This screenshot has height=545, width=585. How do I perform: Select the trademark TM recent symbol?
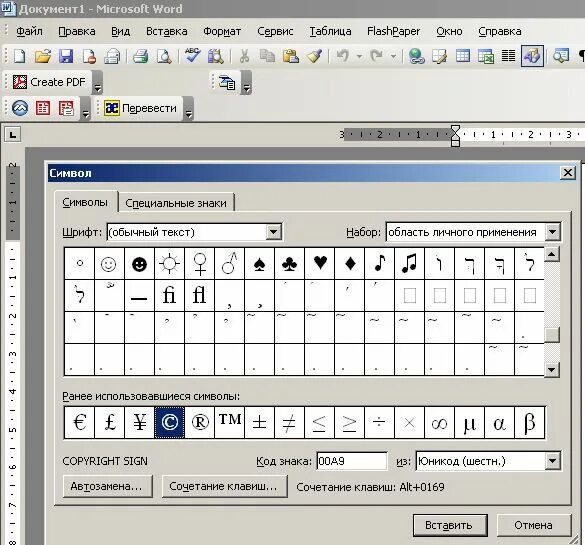click(x=230, y=422)
